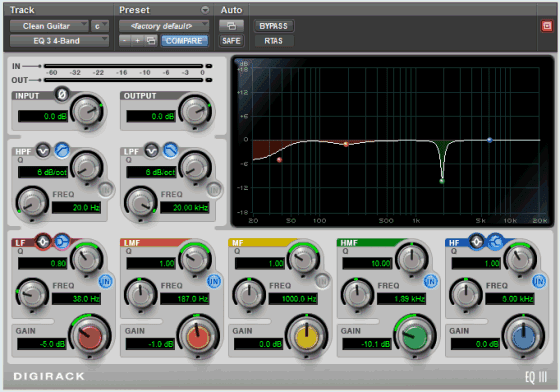Click the HPF frequency 20.0 Hz field
Image resolution: width=560 pixels, height=392 pixels.
coord(76,207)
